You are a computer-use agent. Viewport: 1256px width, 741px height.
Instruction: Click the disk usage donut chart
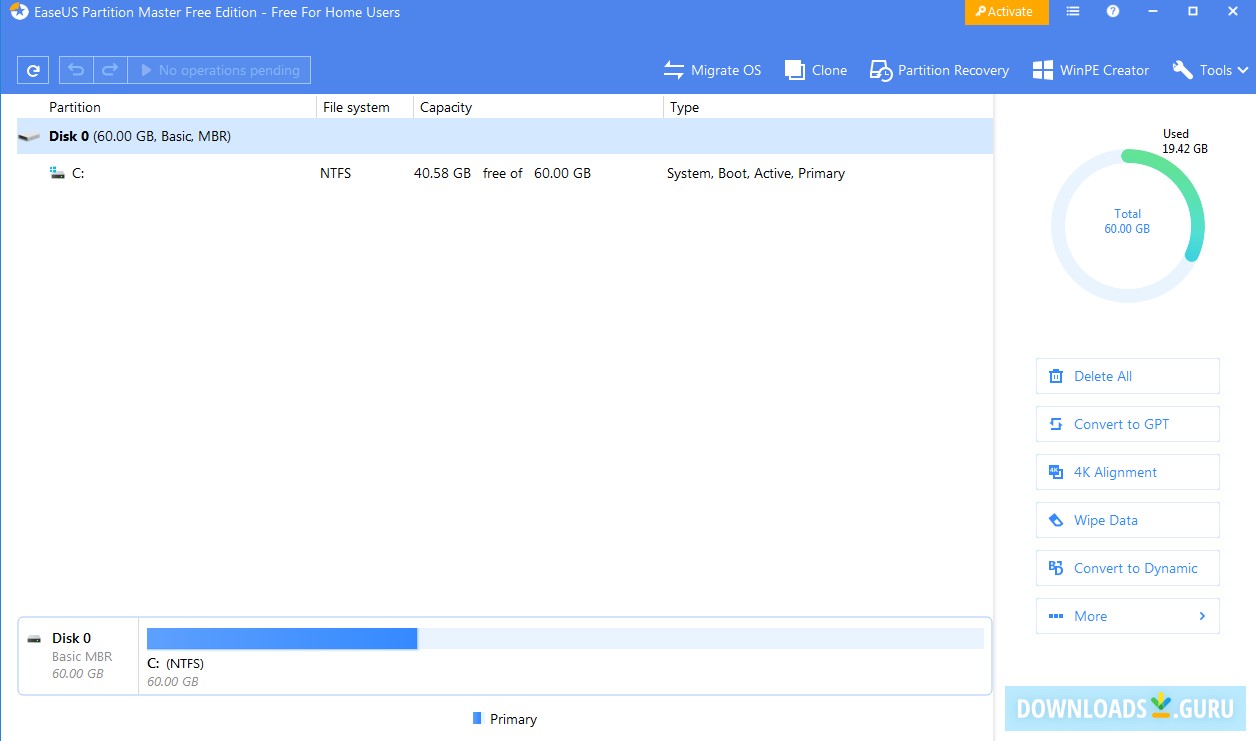(1127, 225)
